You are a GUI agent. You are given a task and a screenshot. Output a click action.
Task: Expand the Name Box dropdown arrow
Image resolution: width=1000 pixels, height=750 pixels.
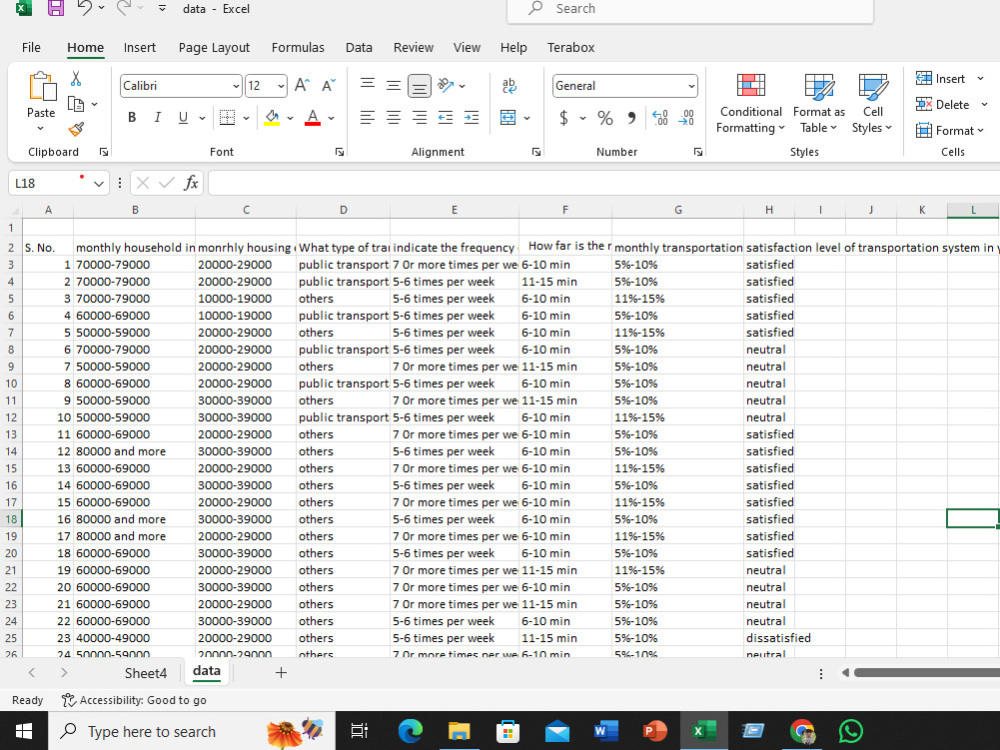point(98,184)
